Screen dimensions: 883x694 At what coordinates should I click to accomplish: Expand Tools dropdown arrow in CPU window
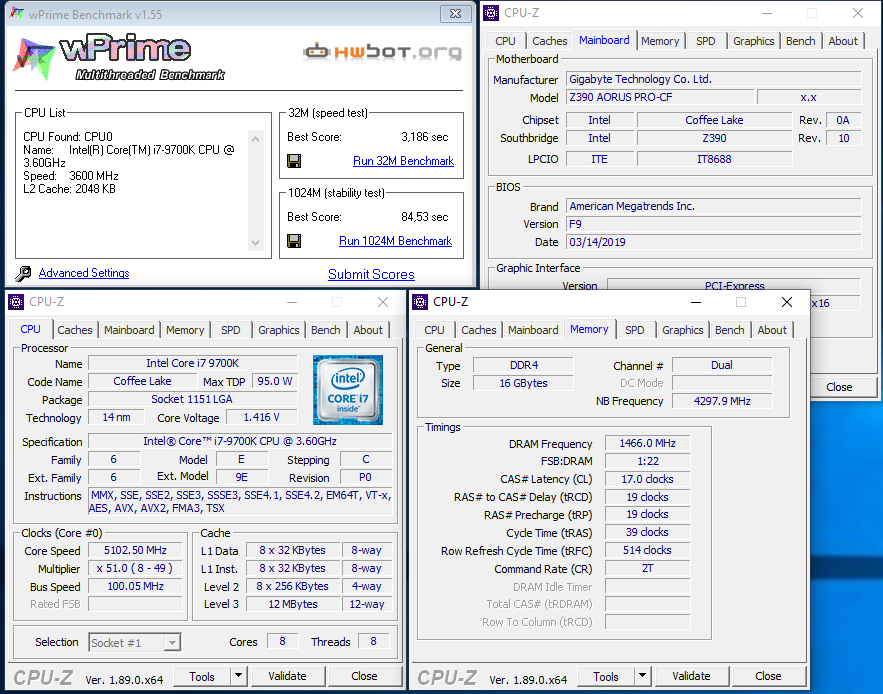238,676
